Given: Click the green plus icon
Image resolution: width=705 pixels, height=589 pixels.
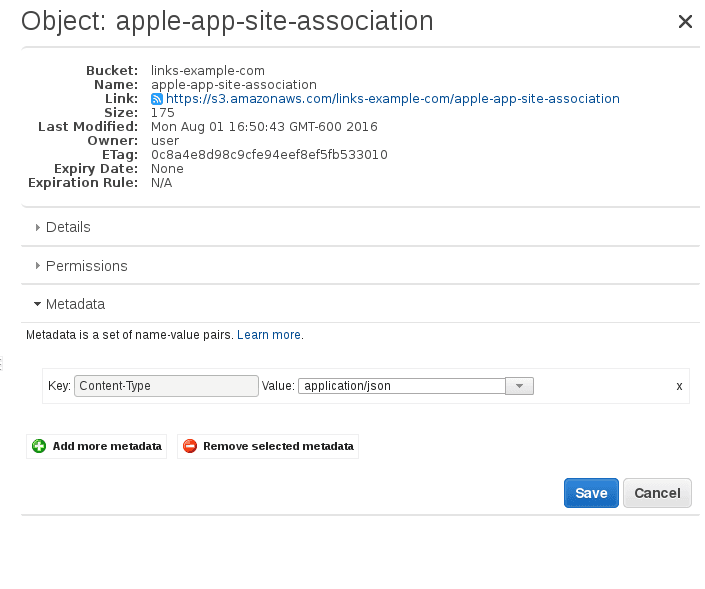Looking at the screenshot, I should click(39, 446).
